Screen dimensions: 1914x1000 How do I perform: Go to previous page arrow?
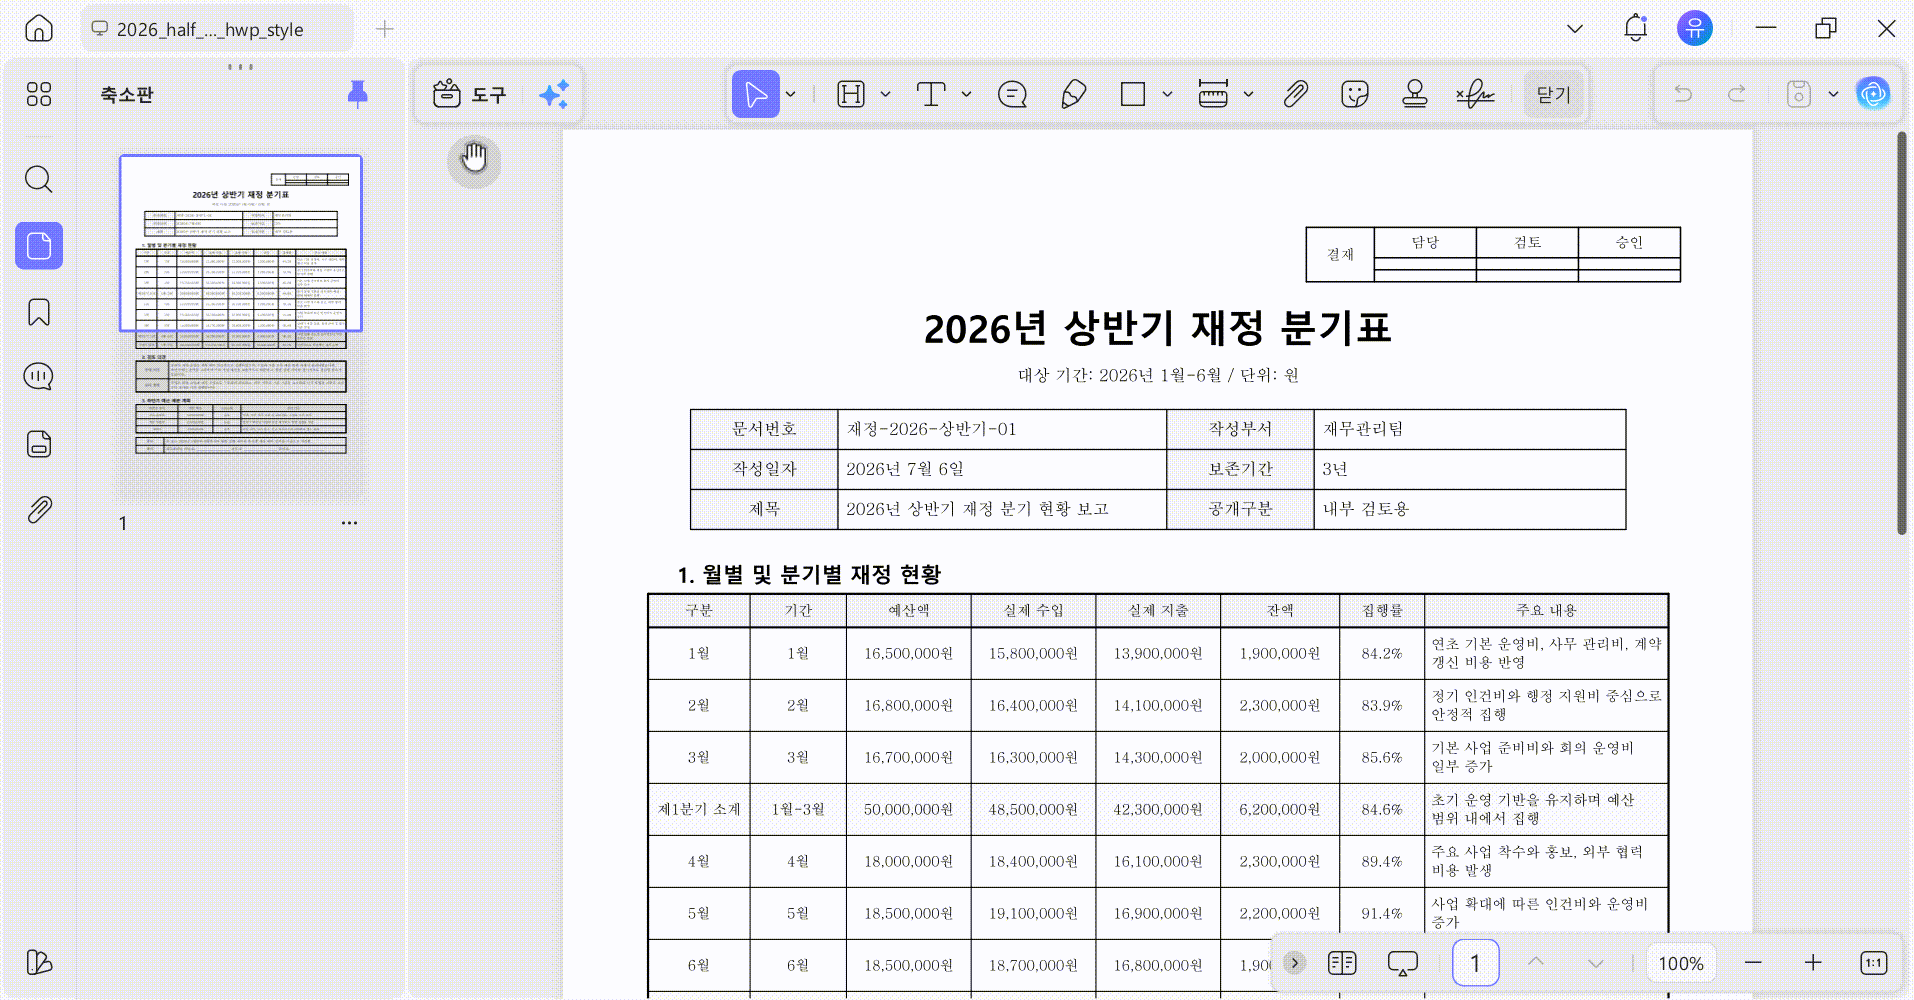tap(1536, 963)
